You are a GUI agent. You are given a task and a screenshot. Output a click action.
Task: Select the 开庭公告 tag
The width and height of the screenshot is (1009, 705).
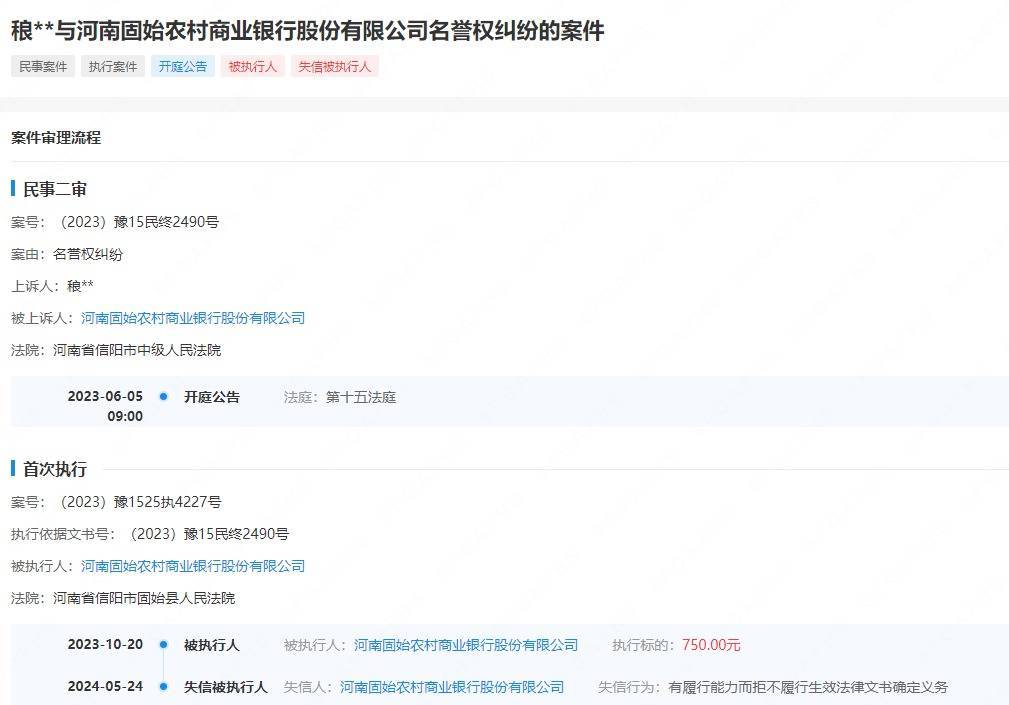(183, 66)
